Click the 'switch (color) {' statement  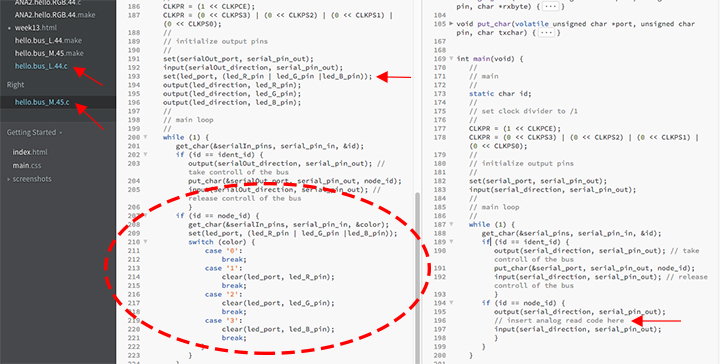tap(221, 242)
